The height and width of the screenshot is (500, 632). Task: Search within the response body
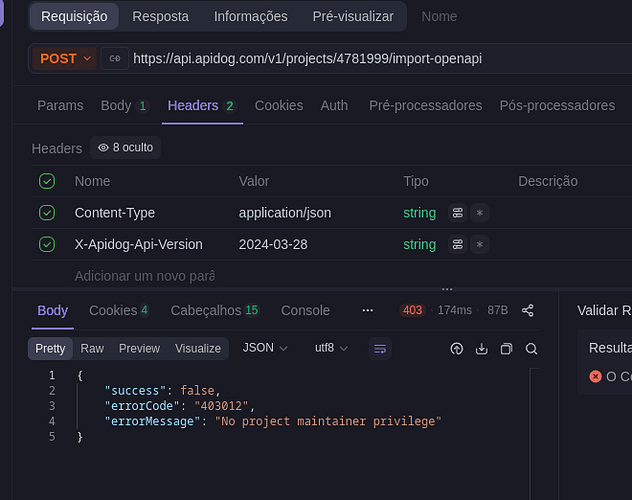click(531, 349)
